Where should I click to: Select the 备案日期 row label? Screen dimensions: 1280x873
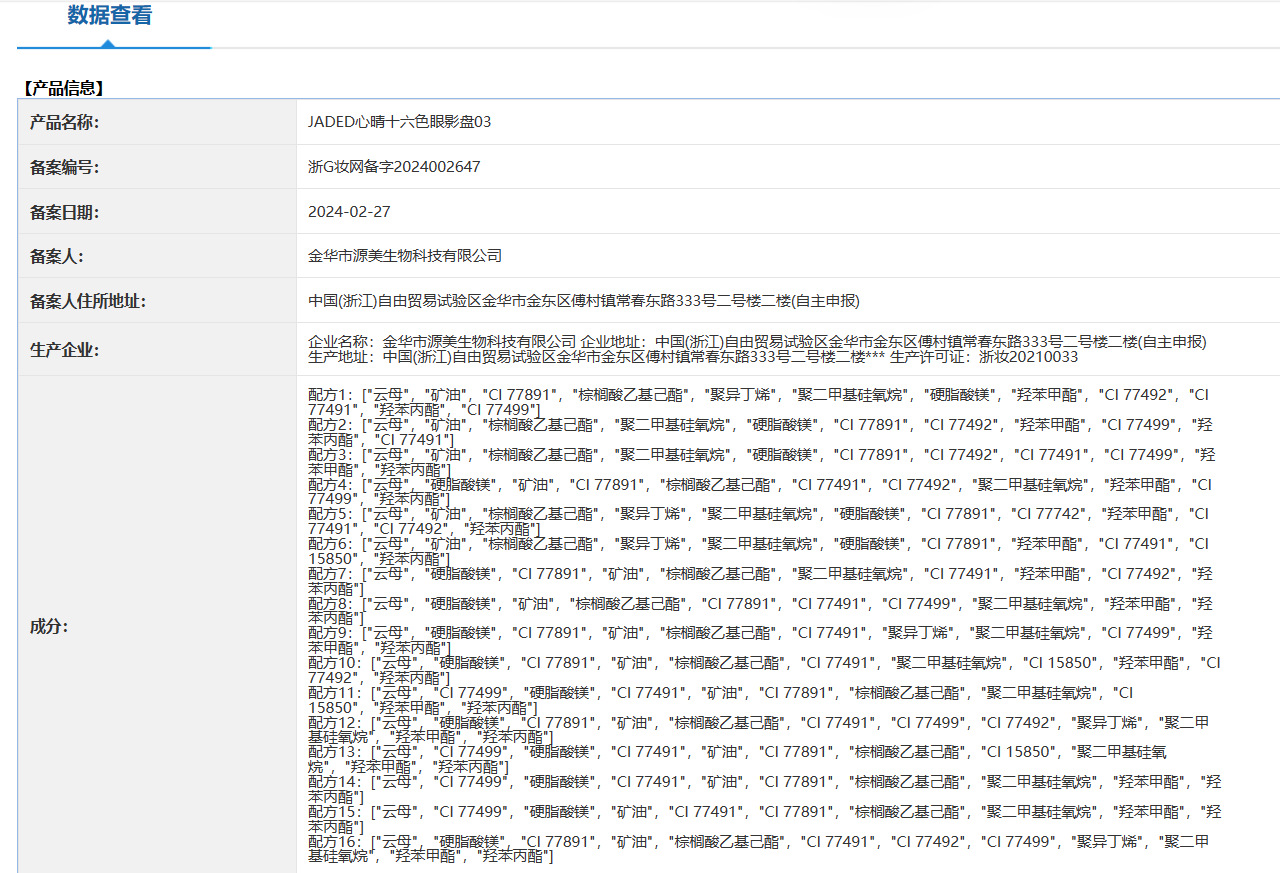(65, 212)
